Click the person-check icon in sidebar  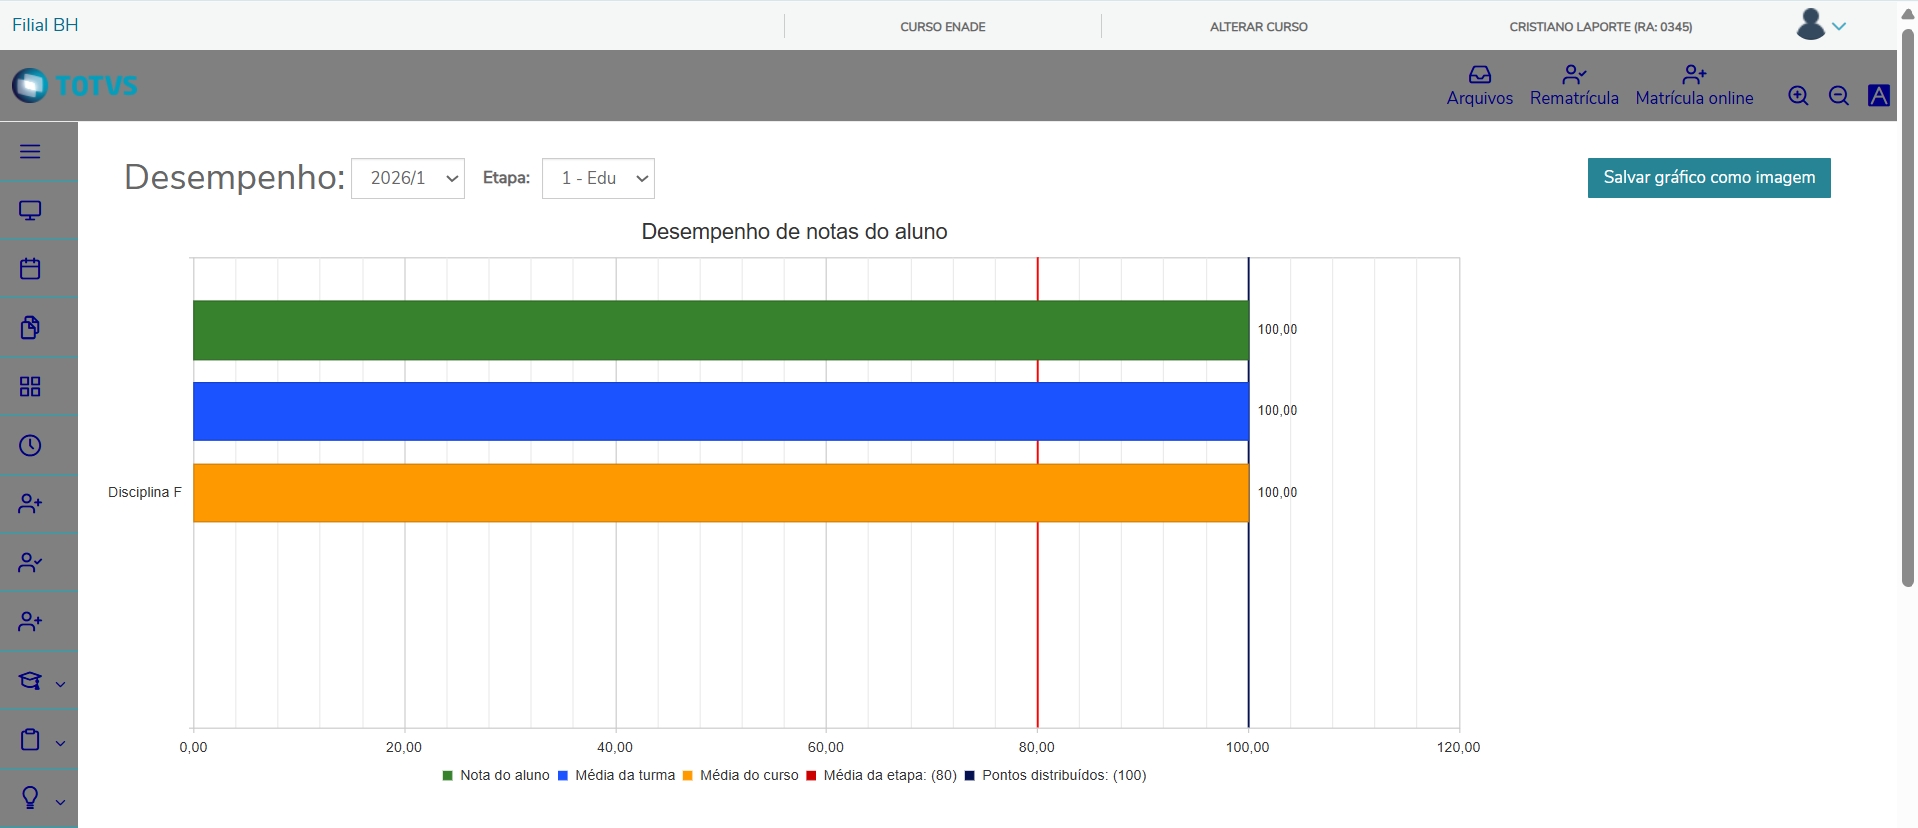(x=30, y=562)
